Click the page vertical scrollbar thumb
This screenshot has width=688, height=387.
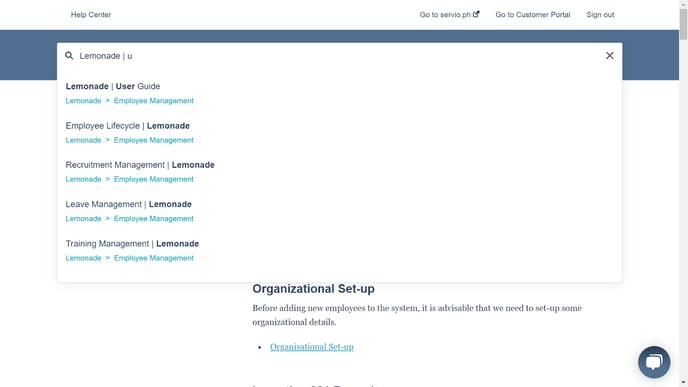point(683,24)
